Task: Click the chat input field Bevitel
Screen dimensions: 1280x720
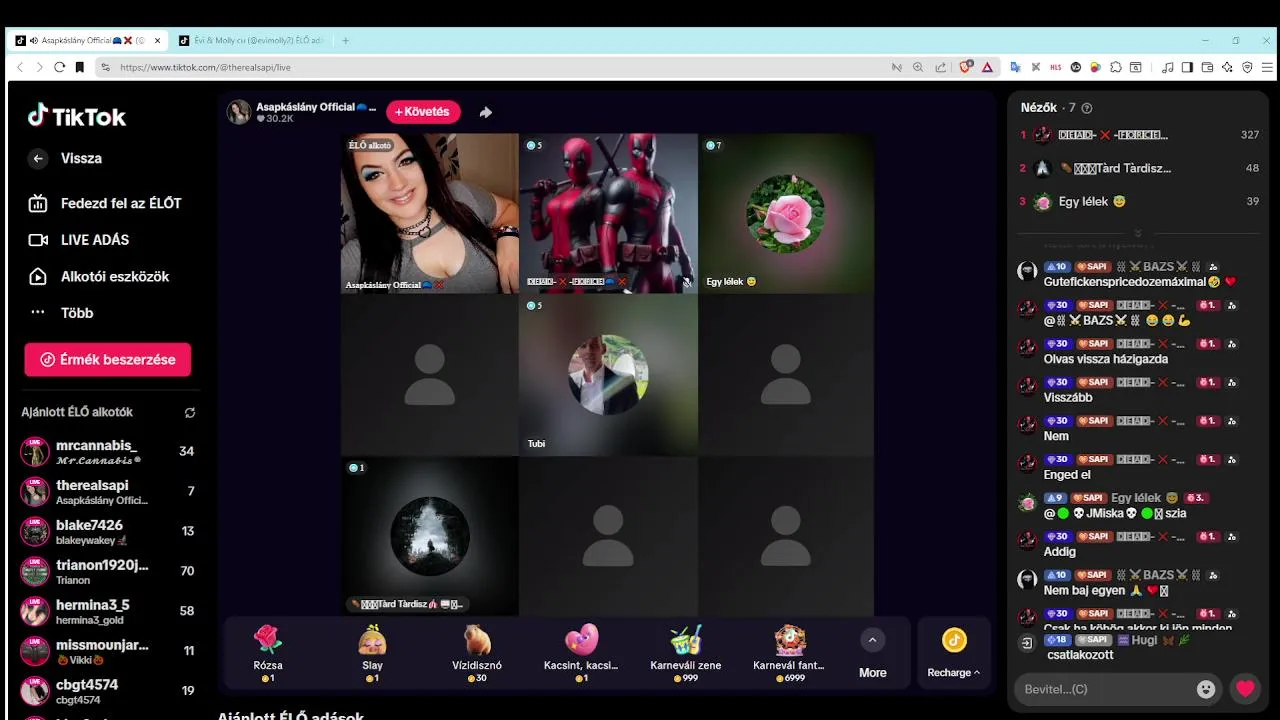Action: (1104, 689)
